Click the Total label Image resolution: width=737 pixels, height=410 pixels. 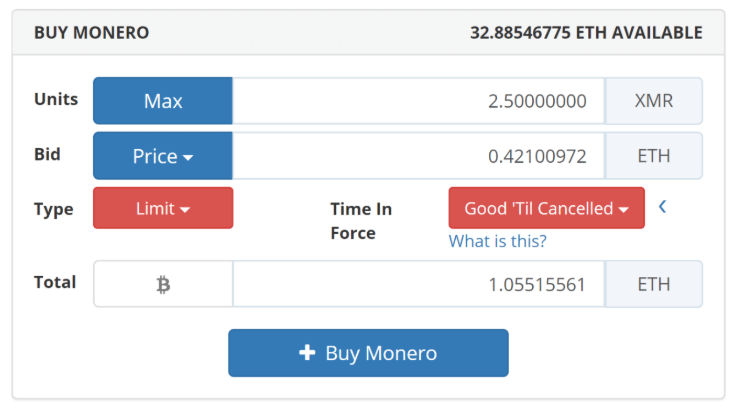tap(55, 282)
